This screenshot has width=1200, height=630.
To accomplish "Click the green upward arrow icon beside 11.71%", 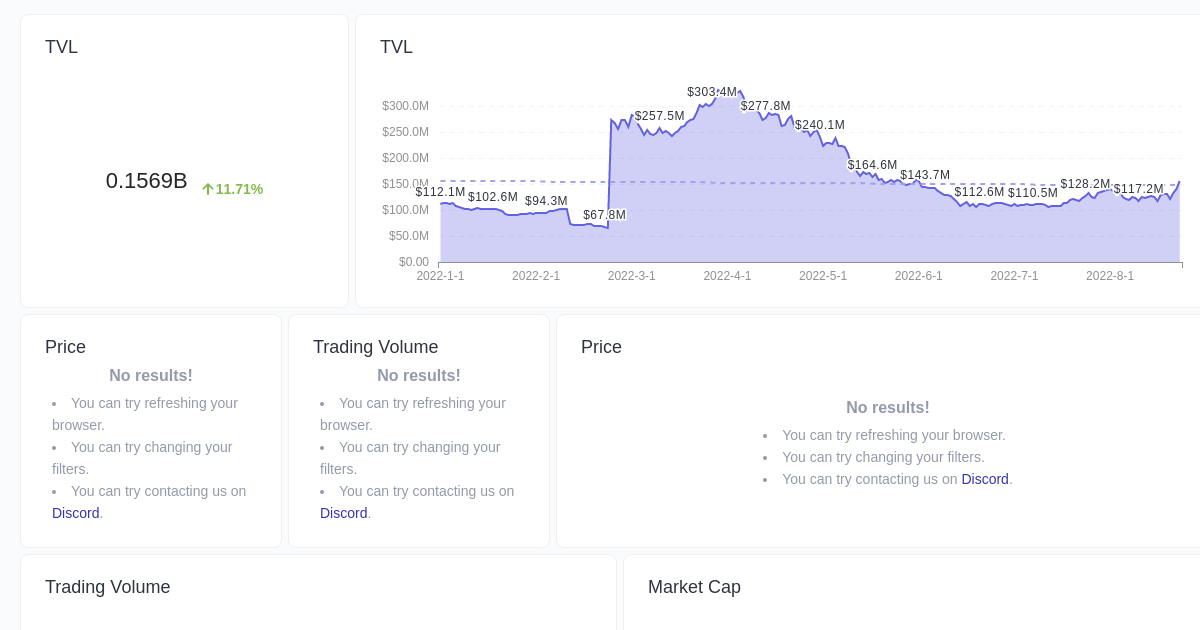I will click(209, 189).
